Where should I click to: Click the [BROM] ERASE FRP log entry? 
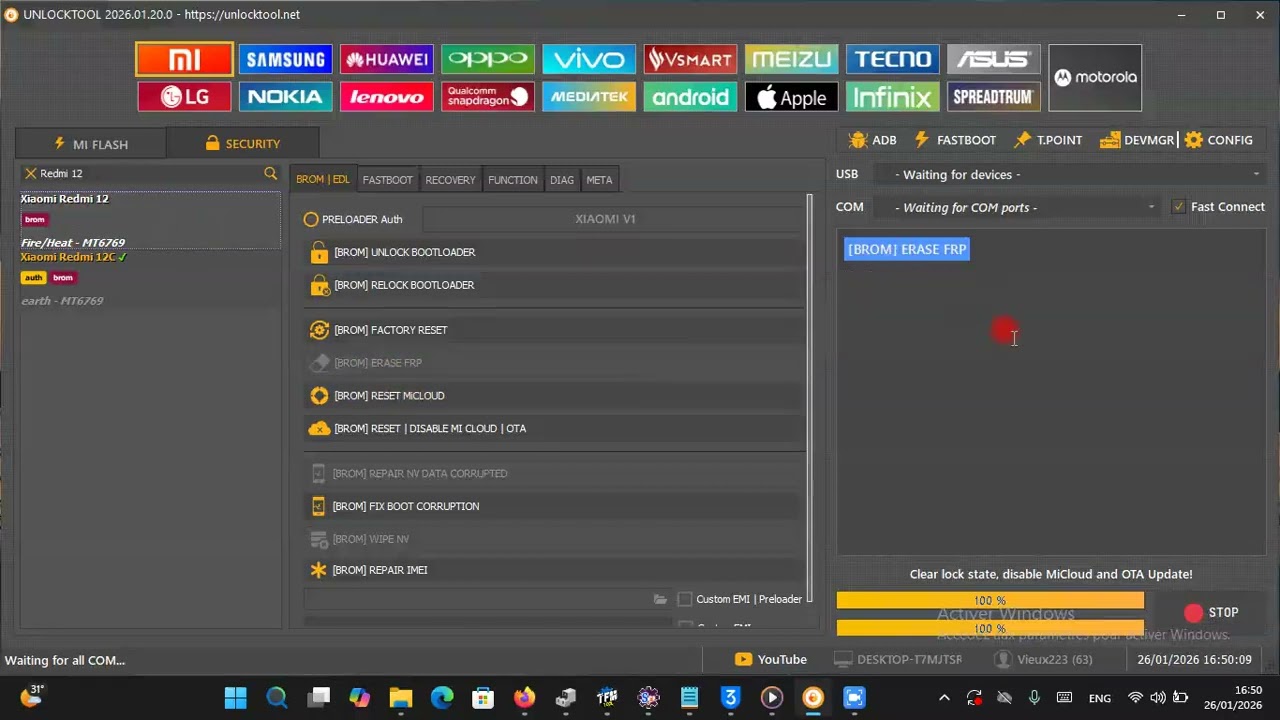click(907, 249)
